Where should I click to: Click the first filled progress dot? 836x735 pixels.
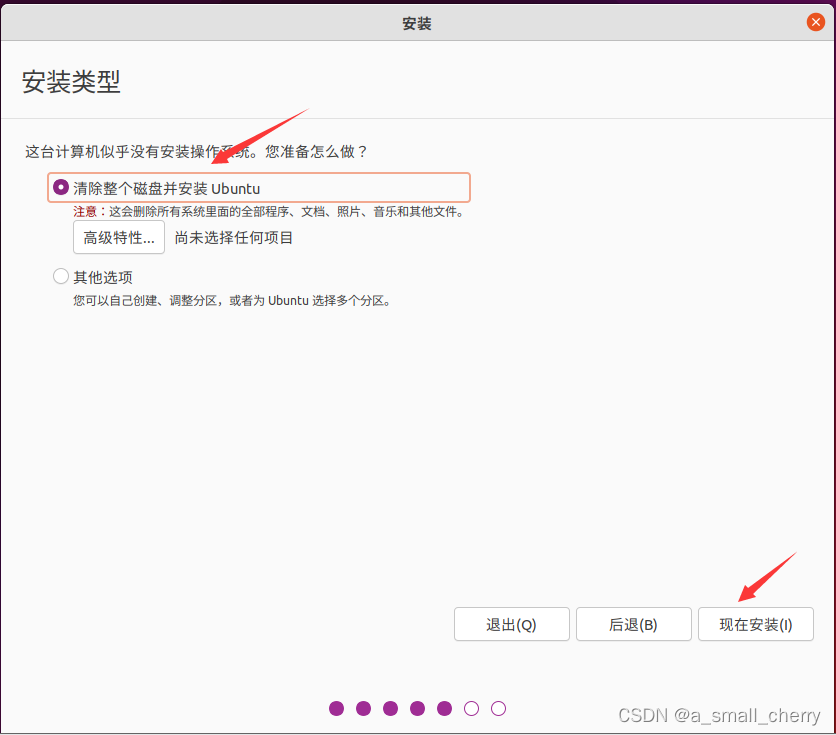[336, 708]
